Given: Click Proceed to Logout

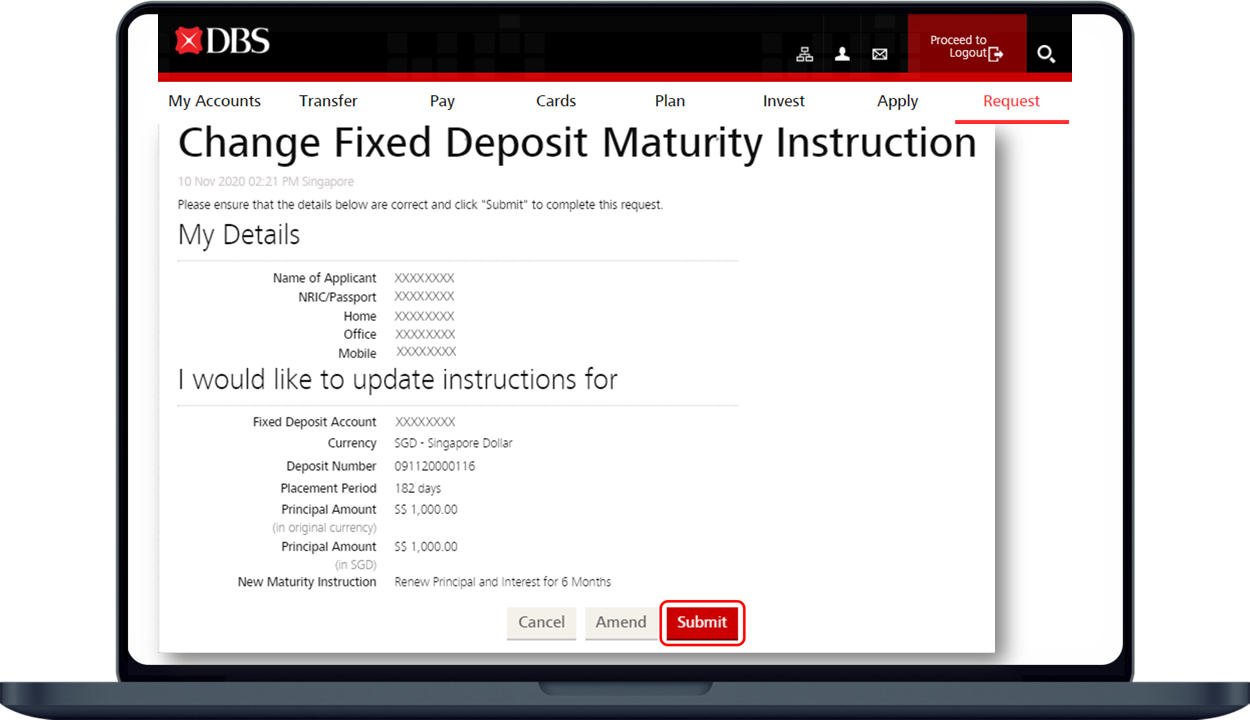Looking at the screenshot, I should tap(966, 47).
